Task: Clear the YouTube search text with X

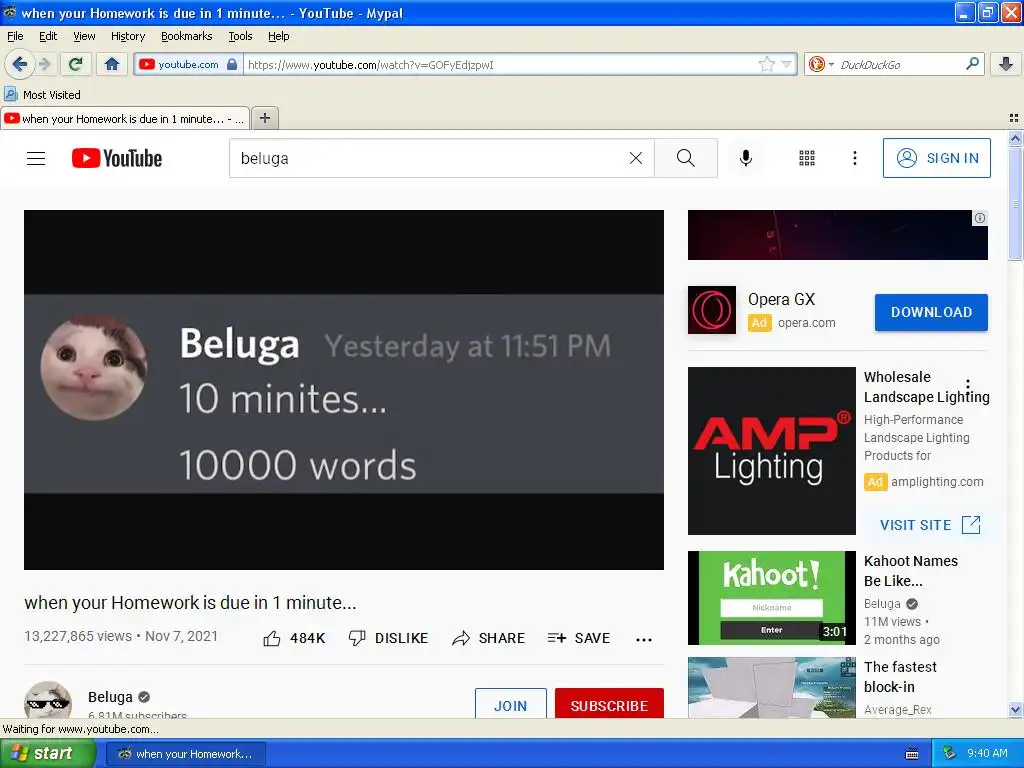Action: pos(635,158)
